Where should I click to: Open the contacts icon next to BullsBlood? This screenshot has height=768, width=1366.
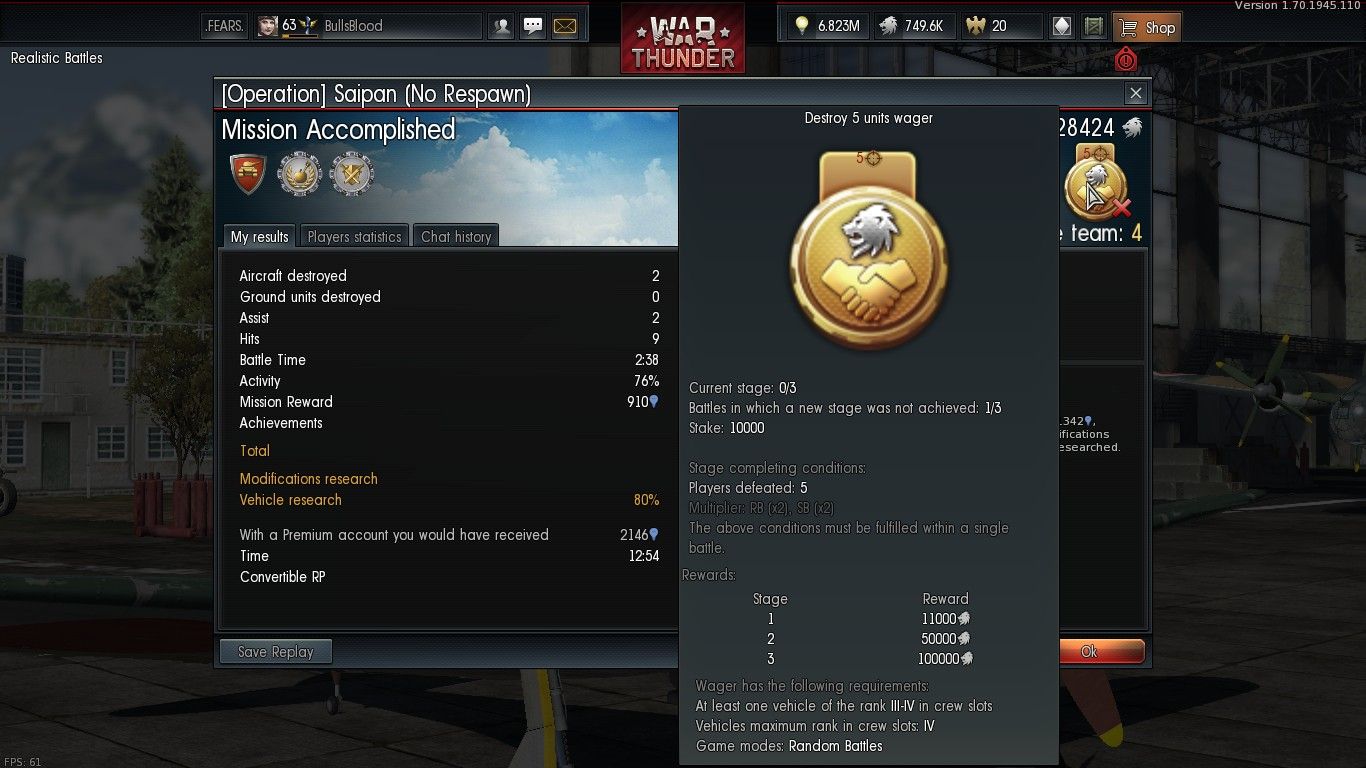[x=501, y=26]
